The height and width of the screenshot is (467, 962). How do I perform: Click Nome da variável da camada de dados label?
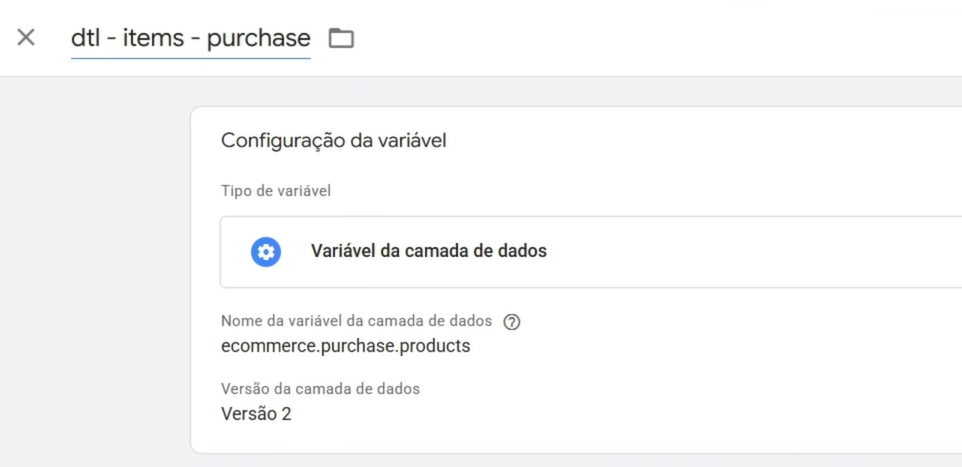point(356,321)
